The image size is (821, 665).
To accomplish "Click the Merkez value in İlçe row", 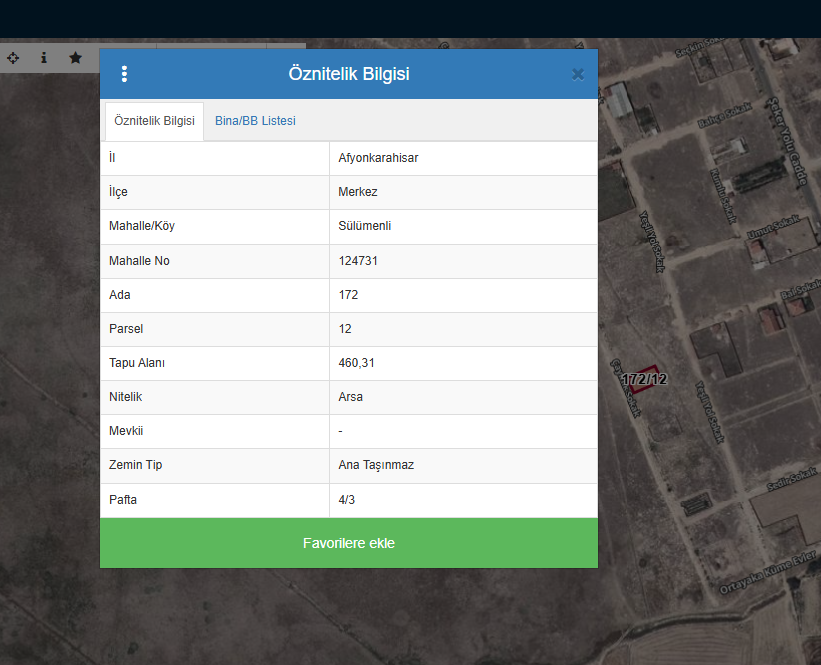I will 358,192.
